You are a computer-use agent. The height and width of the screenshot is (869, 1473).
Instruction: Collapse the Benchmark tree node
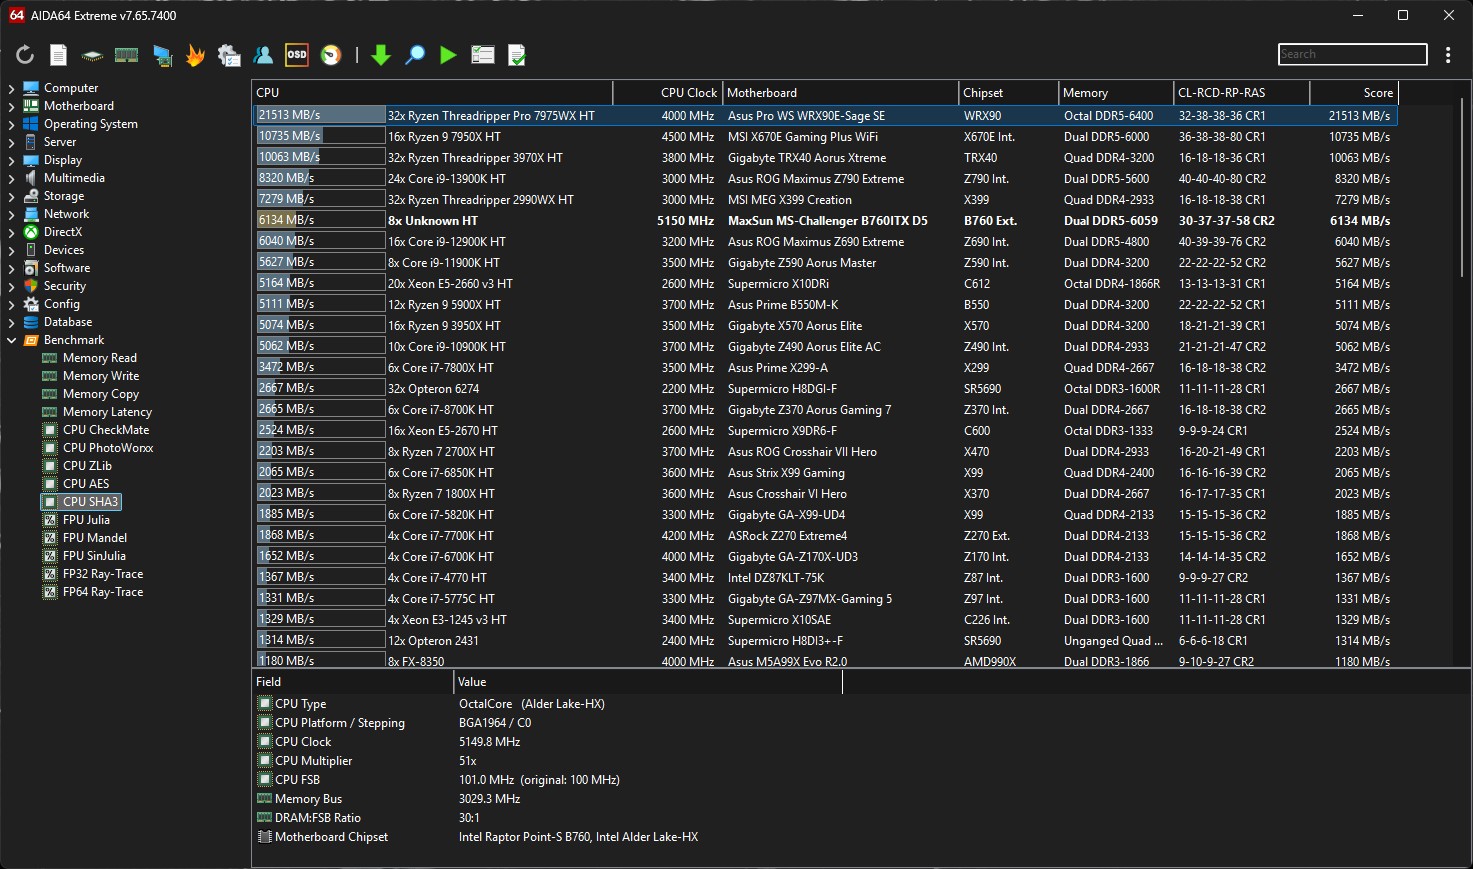11,340
